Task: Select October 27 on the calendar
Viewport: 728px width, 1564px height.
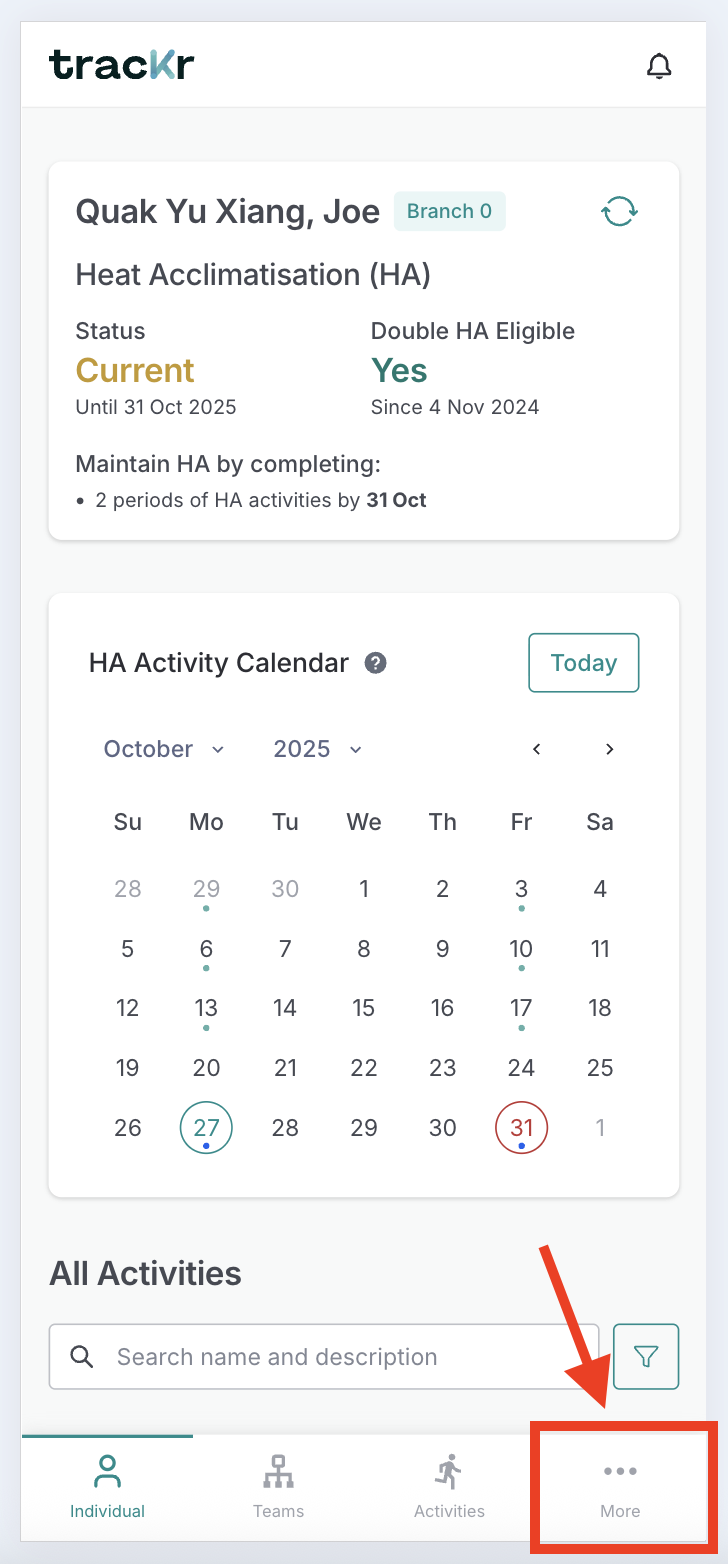Action: coord(206,1128)
